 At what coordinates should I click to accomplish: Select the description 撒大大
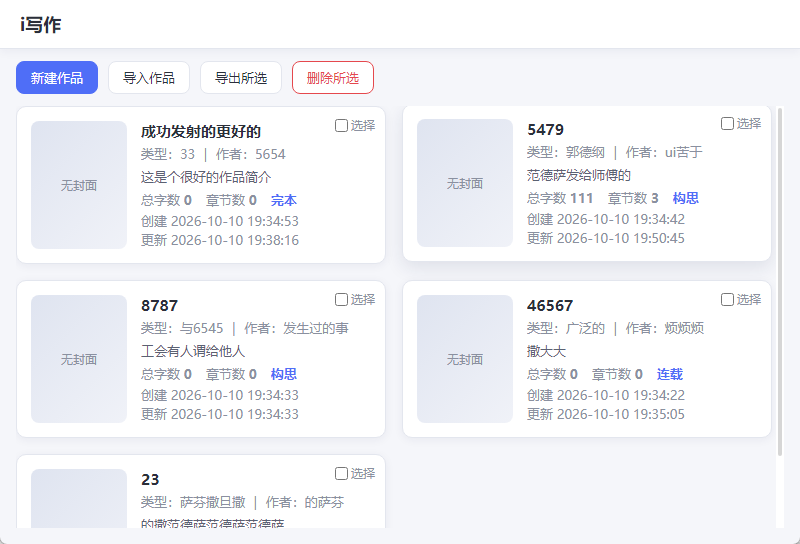click(546, 351)
